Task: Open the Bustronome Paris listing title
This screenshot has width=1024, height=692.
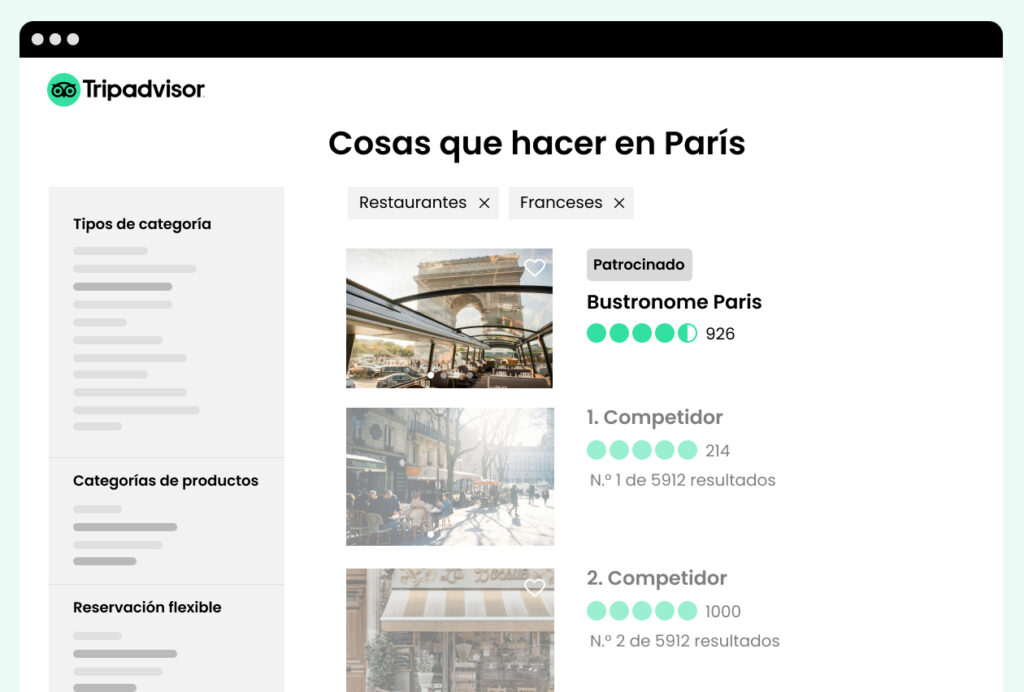Action: tap(674, 302)
